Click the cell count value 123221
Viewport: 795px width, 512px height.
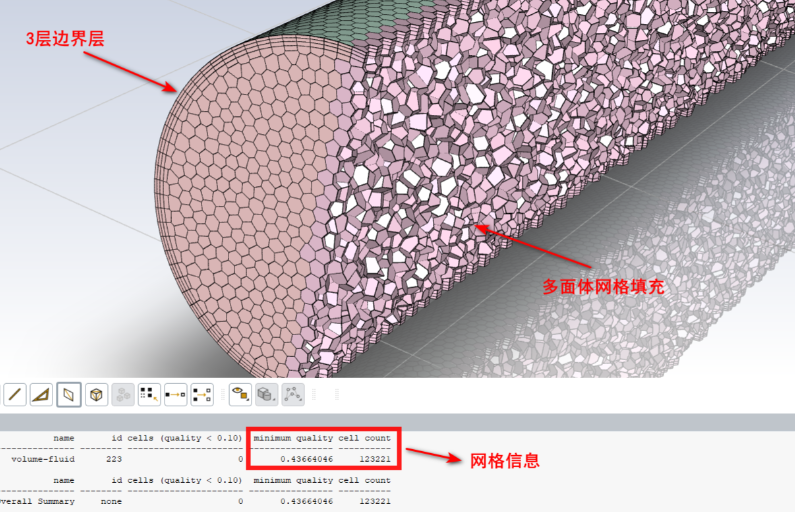click(371, 459)
